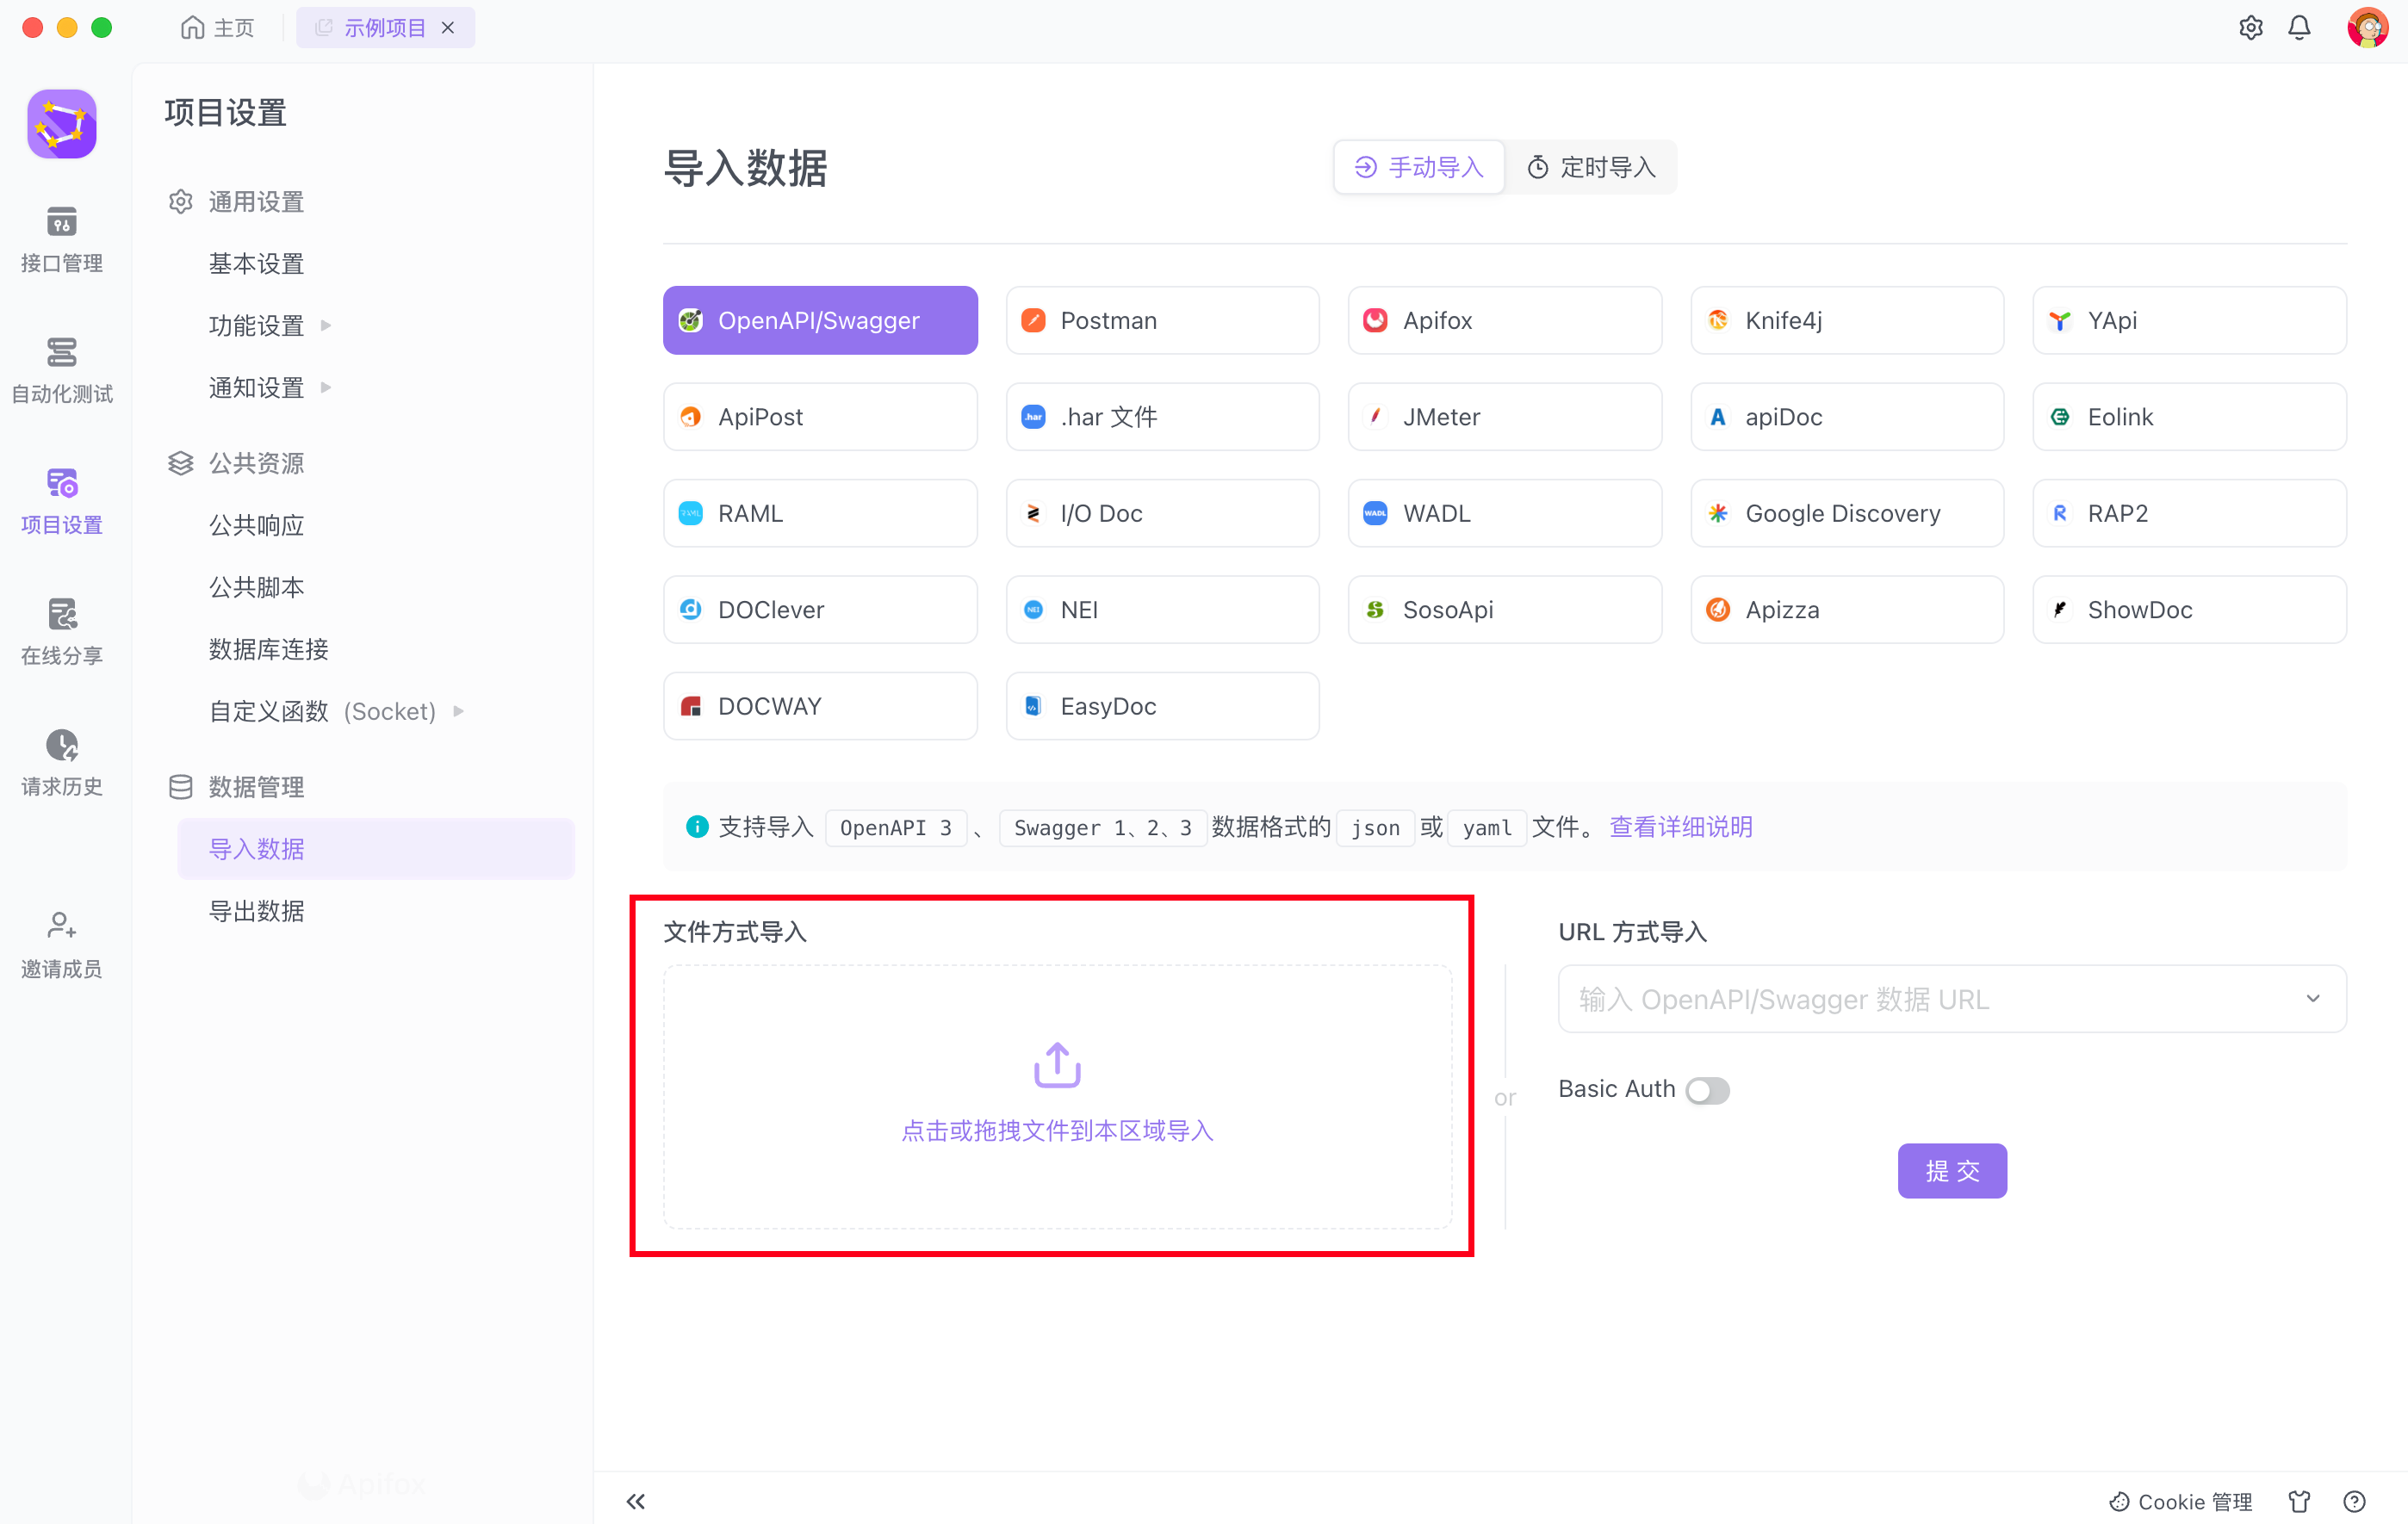Open 数据库连接 menu item
The width and height of the screenshot is (2408, 1524).
[x=268, y=650]
